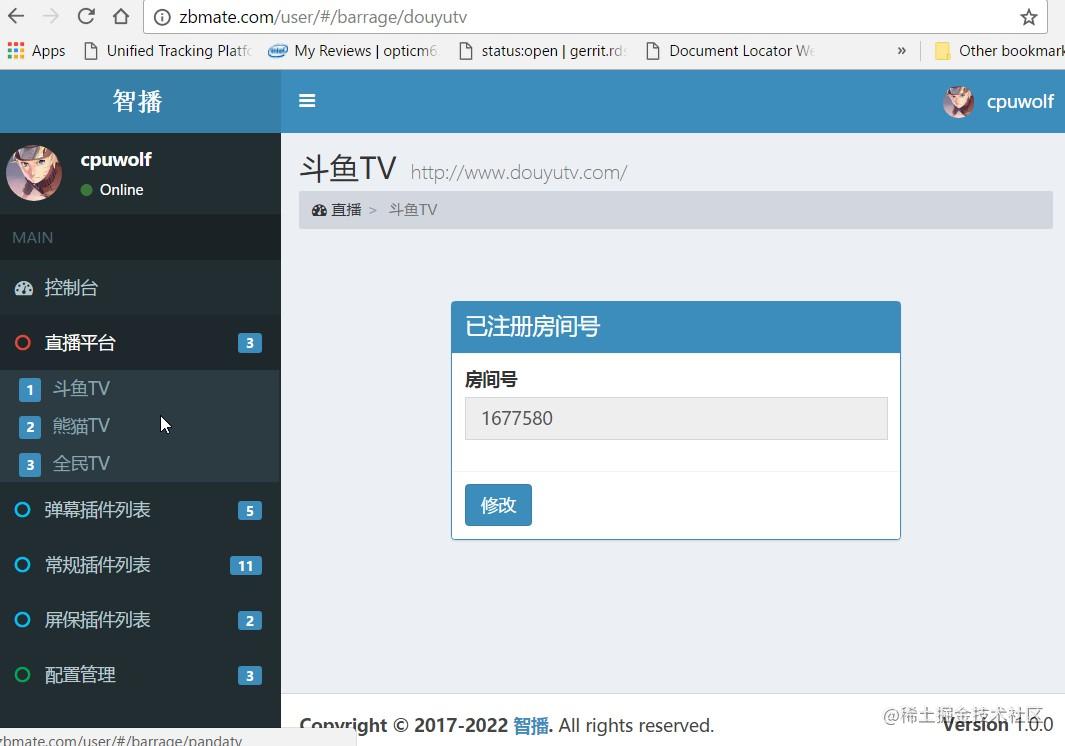View site information icon in address bar
The image size is (1065, 746).
(x=162, y=17)
